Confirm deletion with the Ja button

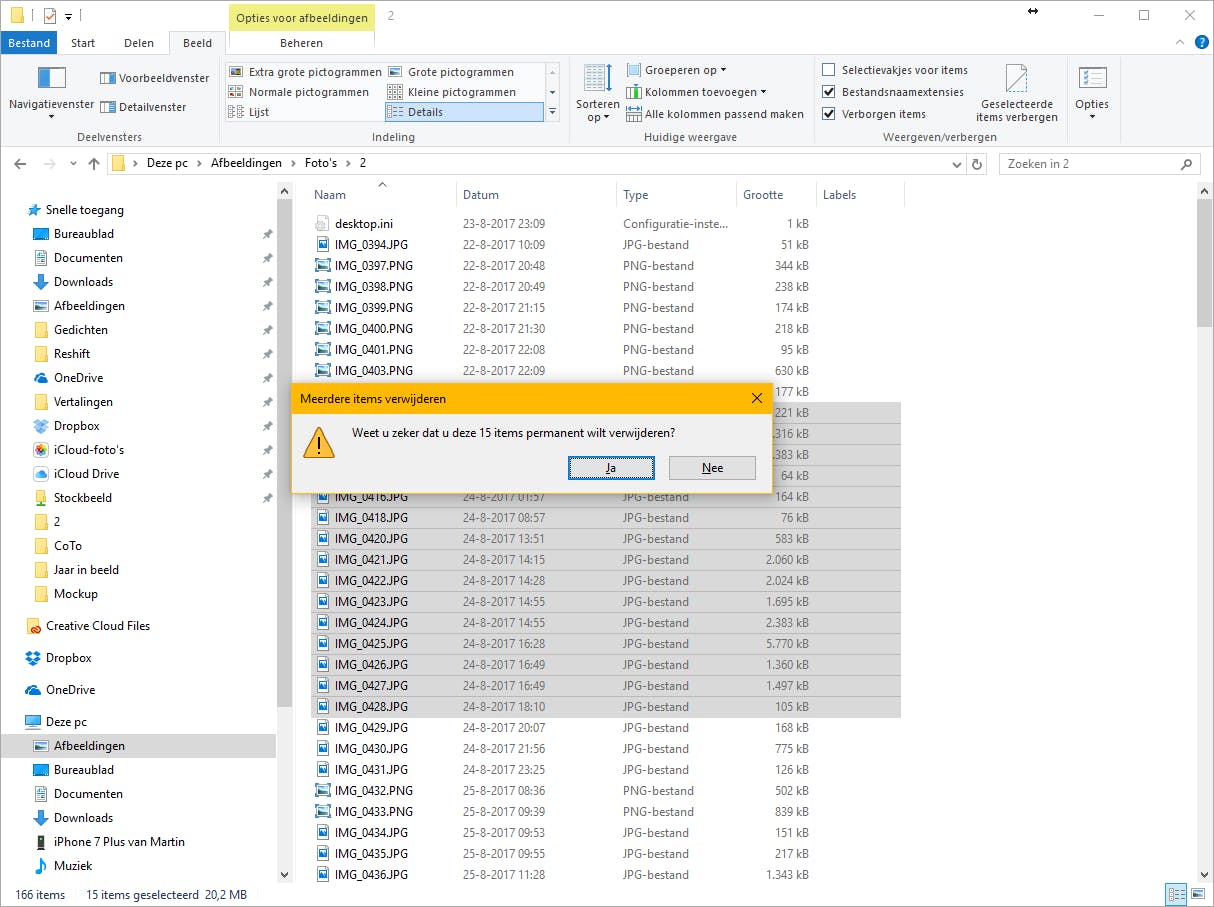[611, 468]
